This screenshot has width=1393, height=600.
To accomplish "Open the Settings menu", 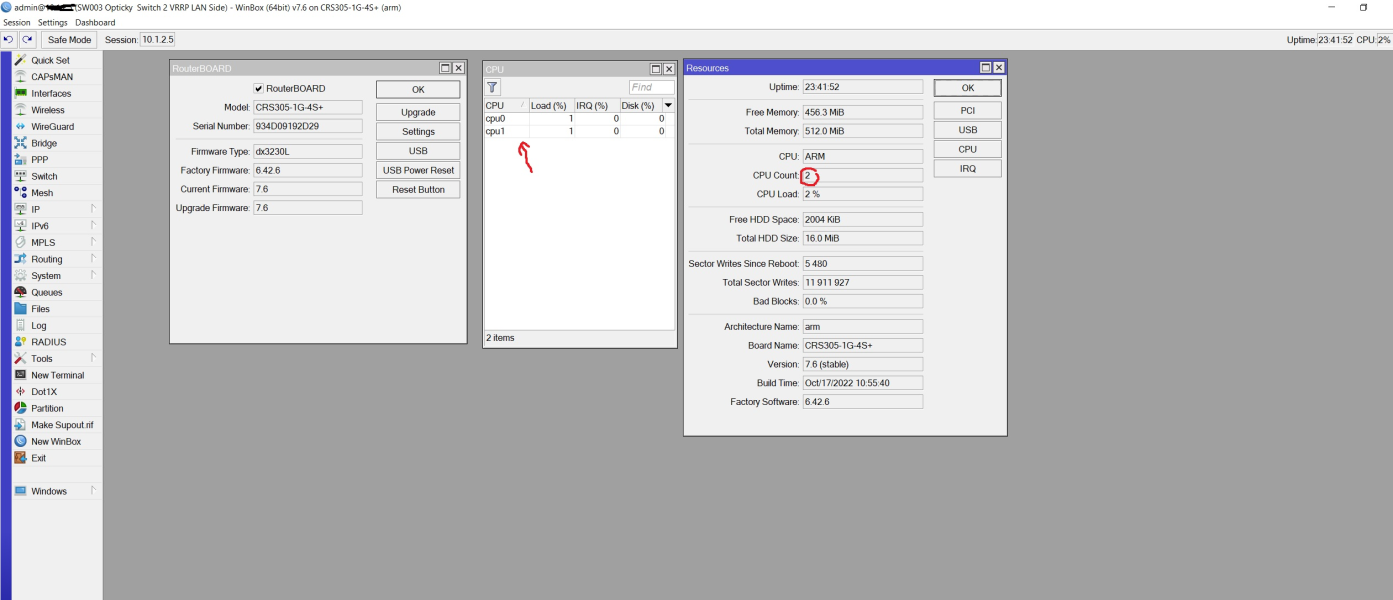I will [x=53, y=22].
